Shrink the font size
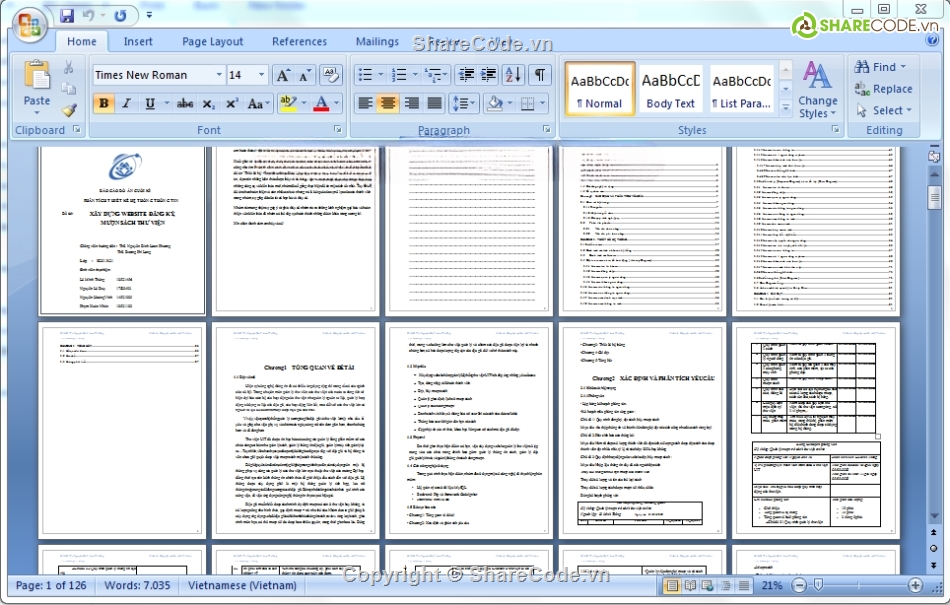 coord(305,75)
